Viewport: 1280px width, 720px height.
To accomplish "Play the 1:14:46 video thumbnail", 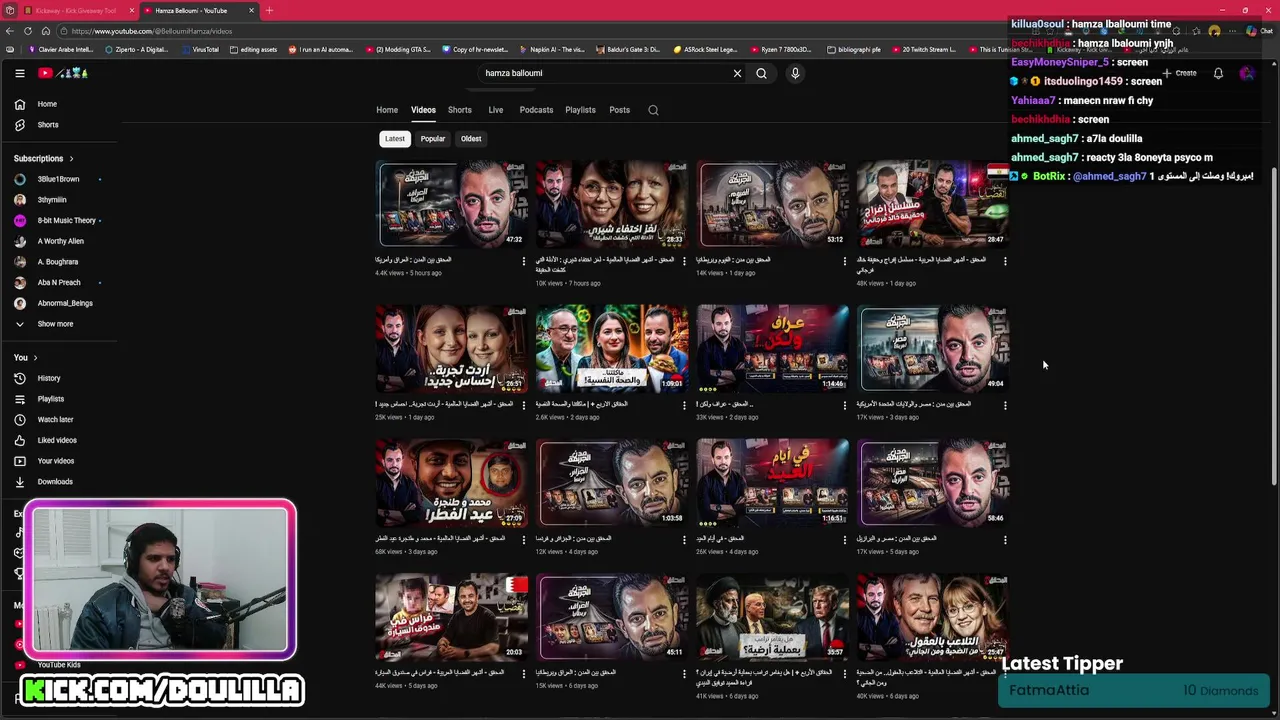I will click(x=773, y=347).
